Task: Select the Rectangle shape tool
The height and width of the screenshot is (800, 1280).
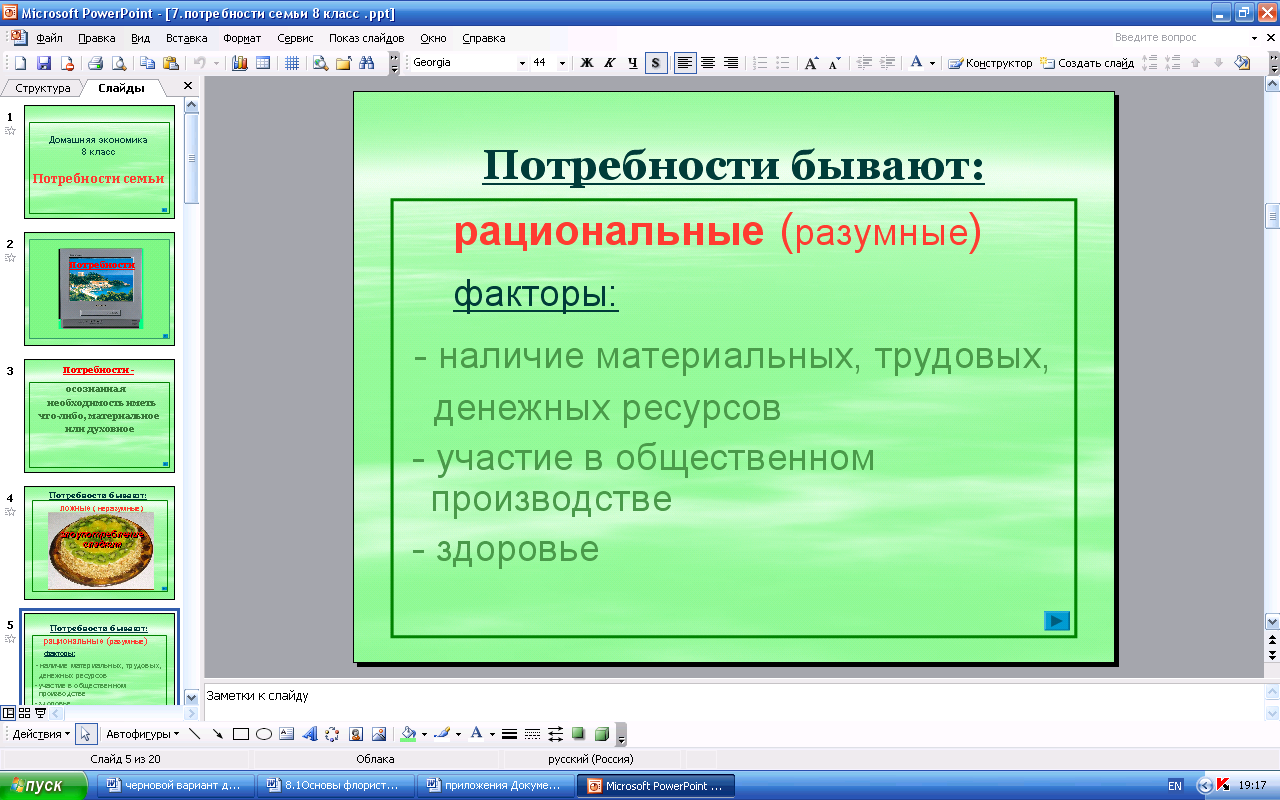Action: coord(241,734)
